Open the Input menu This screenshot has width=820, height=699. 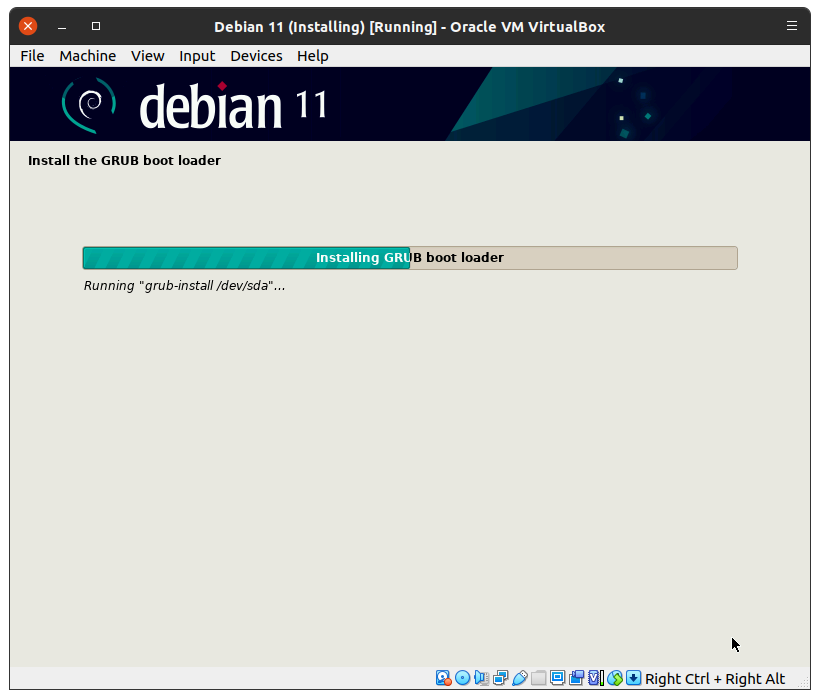[197, 56]
